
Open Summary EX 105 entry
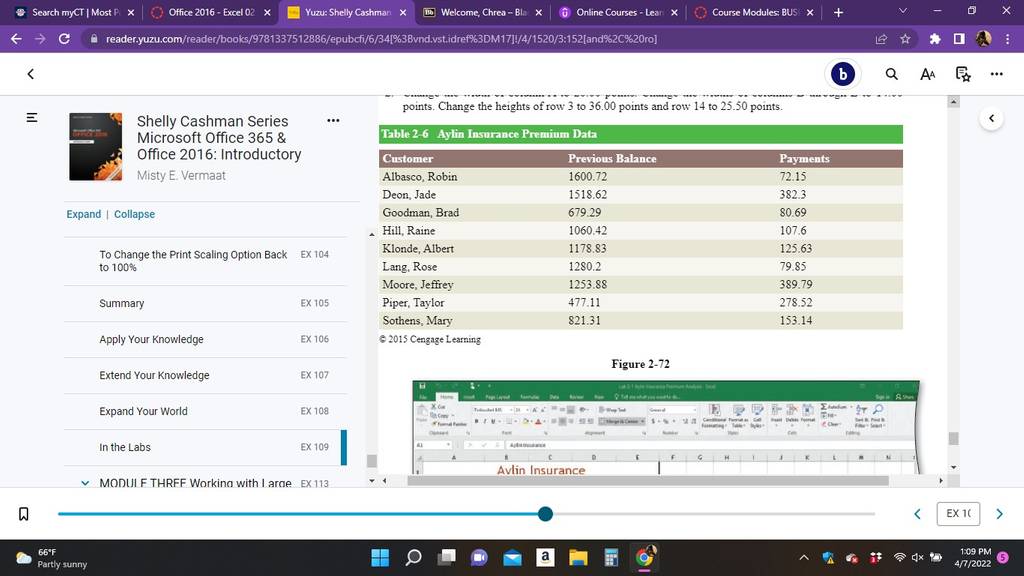pos(205,303)
